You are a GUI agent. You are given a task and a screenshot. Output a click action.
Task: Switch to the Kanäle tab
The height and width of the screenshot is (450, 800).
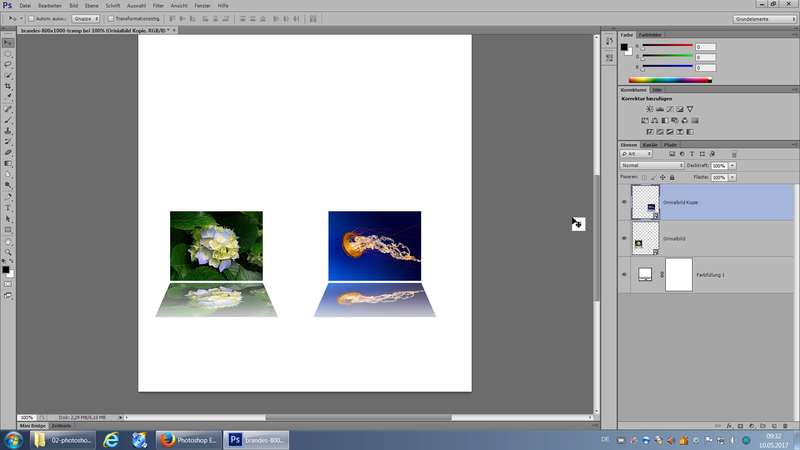point(650,145)
